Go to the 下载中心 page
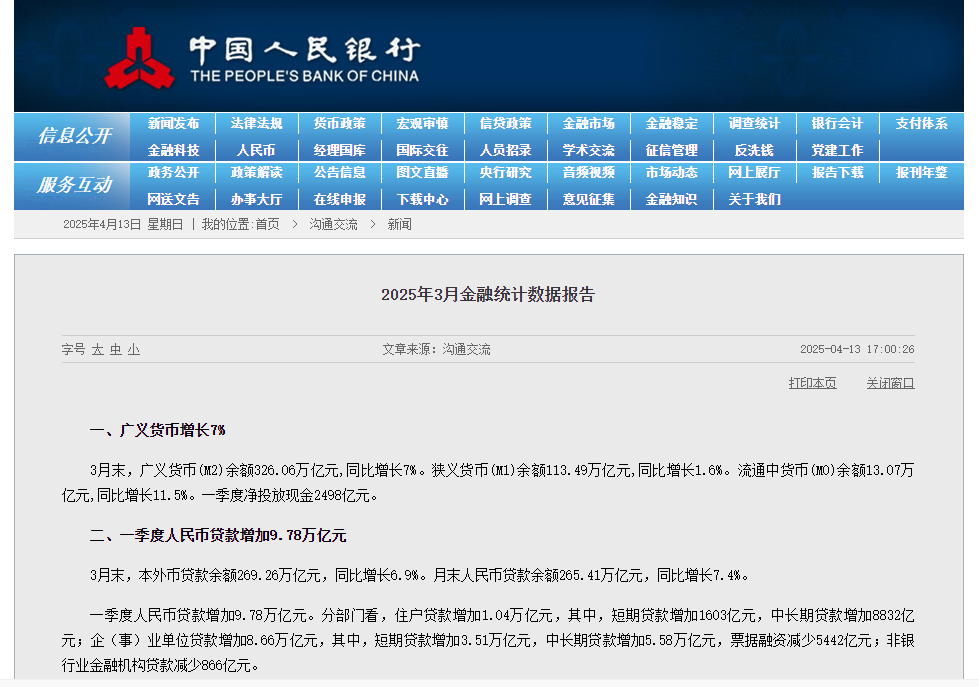Viewport: 979px width, 687px height. pos(422,199)
